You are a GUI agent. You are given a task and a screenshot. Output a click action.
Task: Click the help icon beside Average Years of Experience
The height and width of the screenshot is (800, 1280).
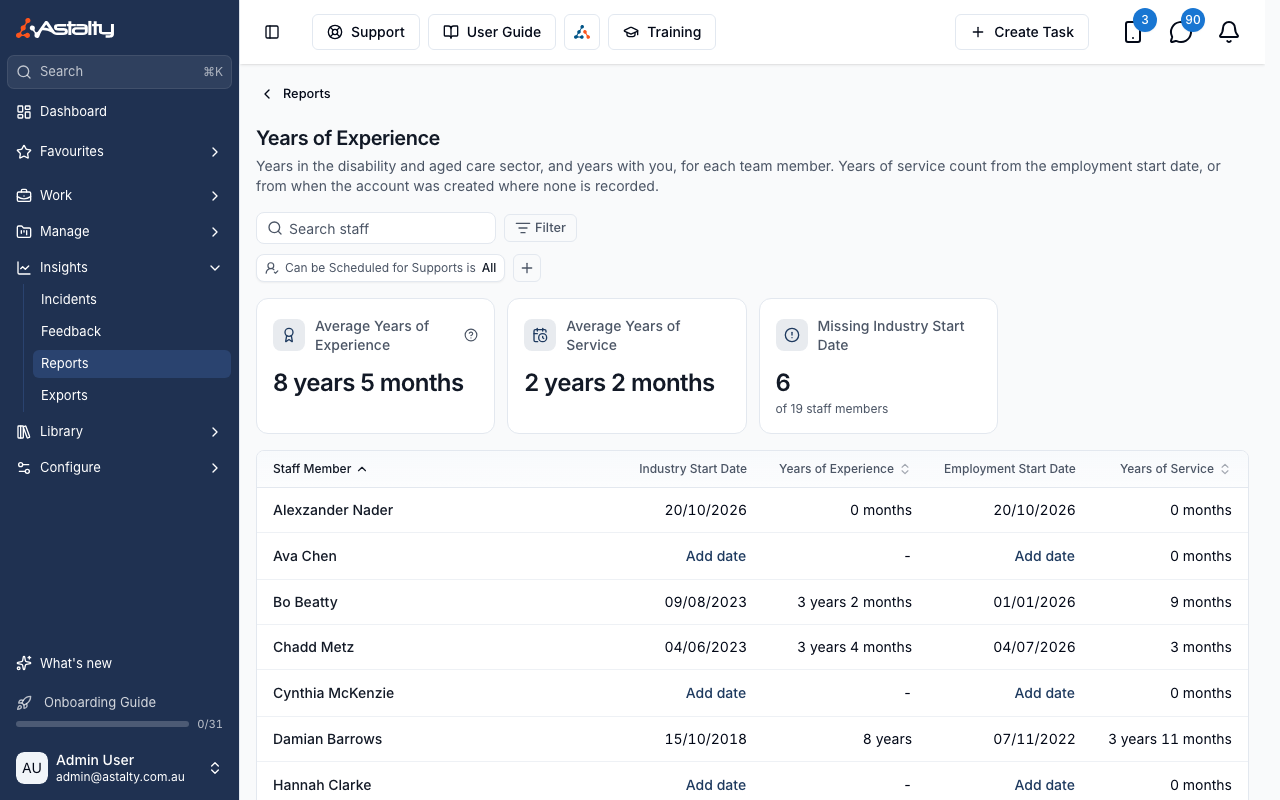[x=471, y=335]
